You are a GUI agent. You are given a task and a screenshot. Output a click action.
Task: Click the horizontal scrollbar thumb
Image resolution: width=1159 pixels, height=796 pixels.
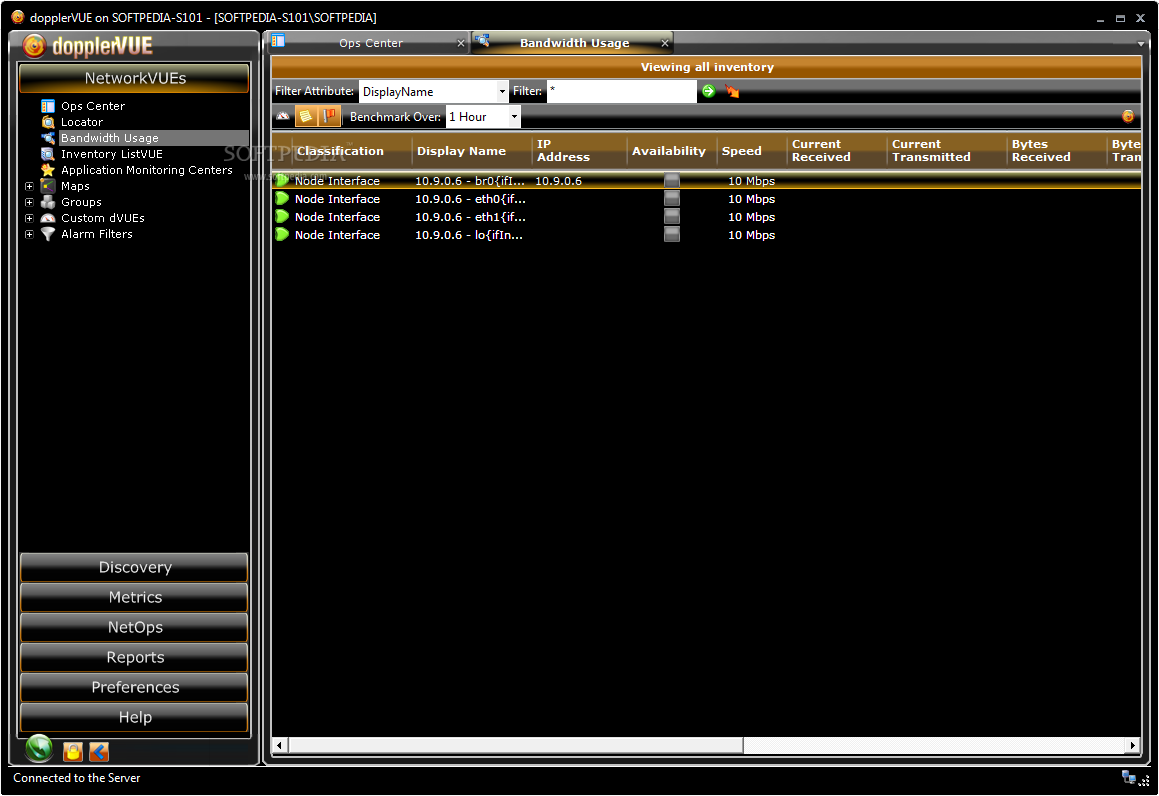click(x=515, y=745)
